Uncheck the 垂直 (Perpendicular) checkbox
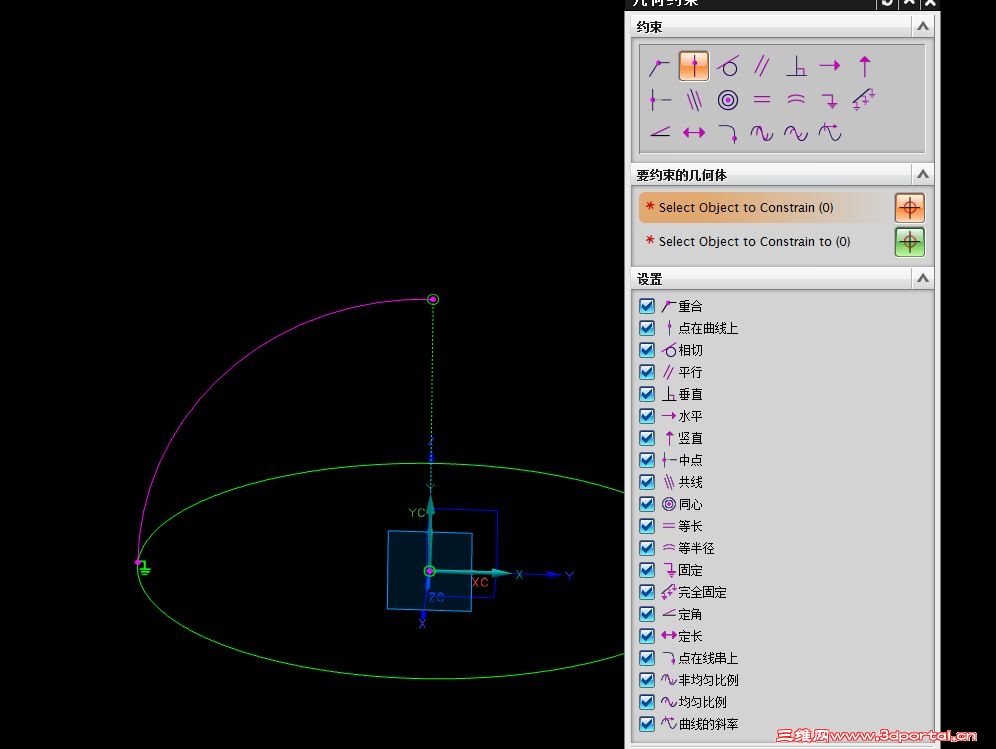 (647, 395)
